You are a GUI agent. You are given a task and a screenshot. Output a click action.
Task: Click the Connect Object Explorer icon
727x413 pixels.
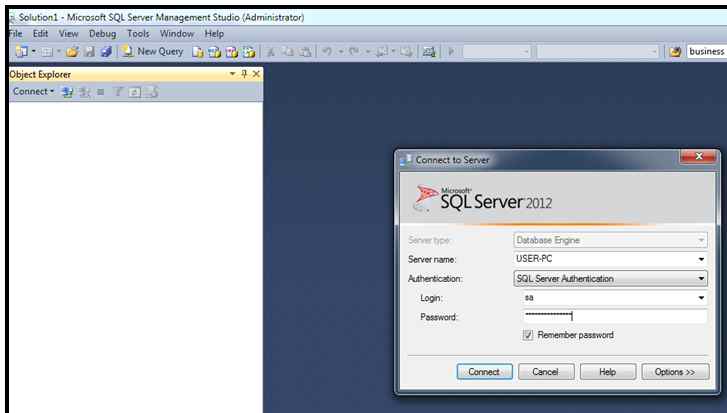(x=67, y=92)
